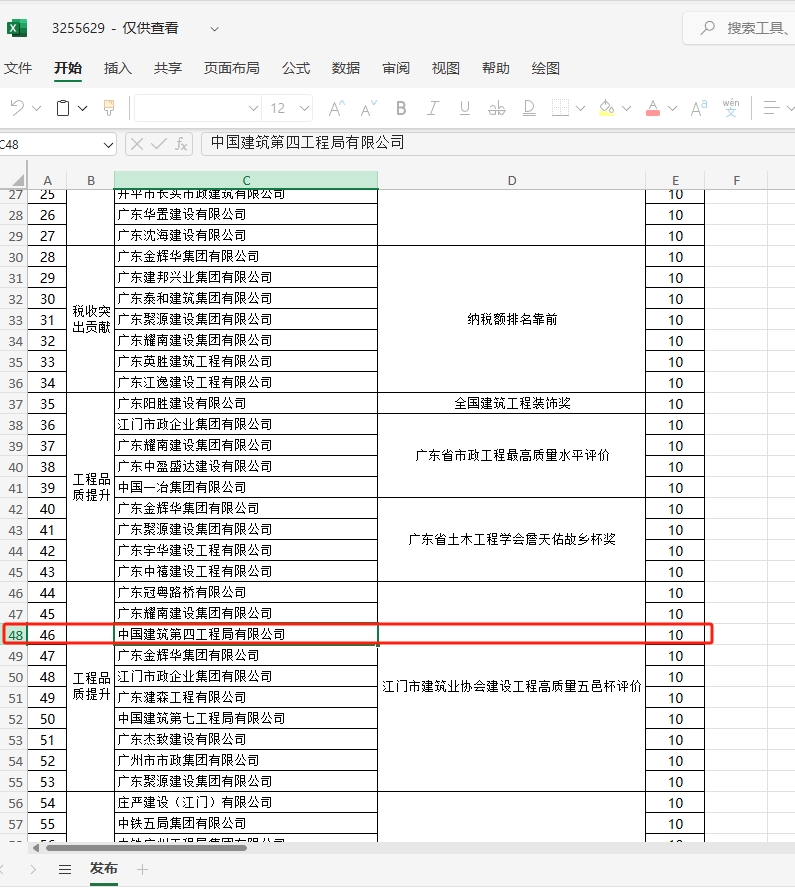Select column F header

coord(737,180)
